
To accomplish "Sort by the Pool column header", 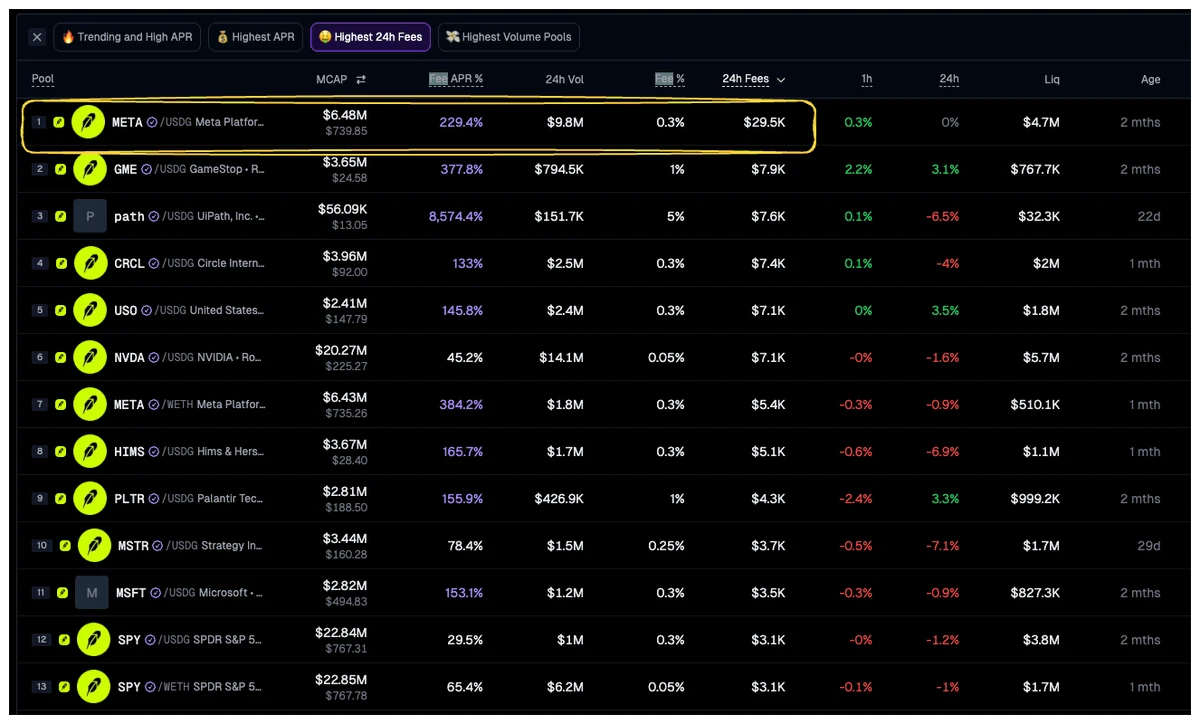I will click(x=43, y=79).
